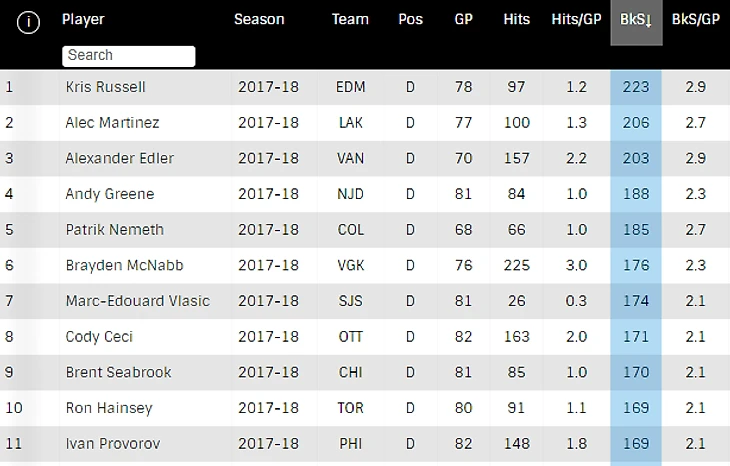Sort by BkS/GP column header
This screenshot has width=730, height=466.
[696, 19]
